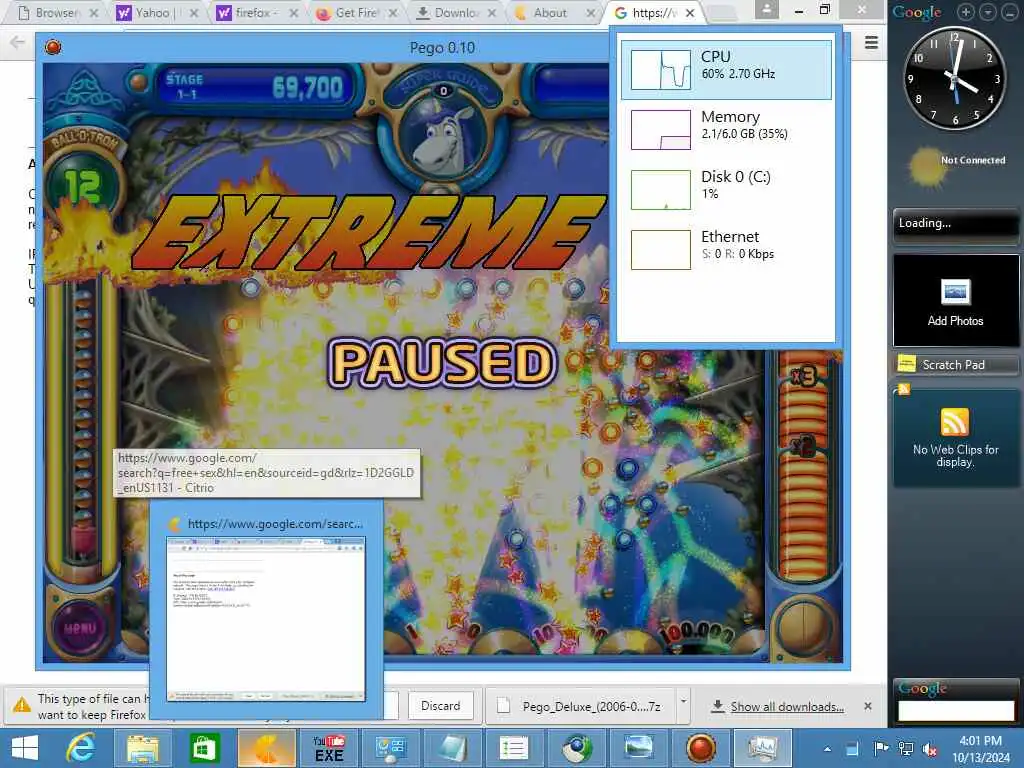
Task: Switch to the About tab
Action: point(550,13)
